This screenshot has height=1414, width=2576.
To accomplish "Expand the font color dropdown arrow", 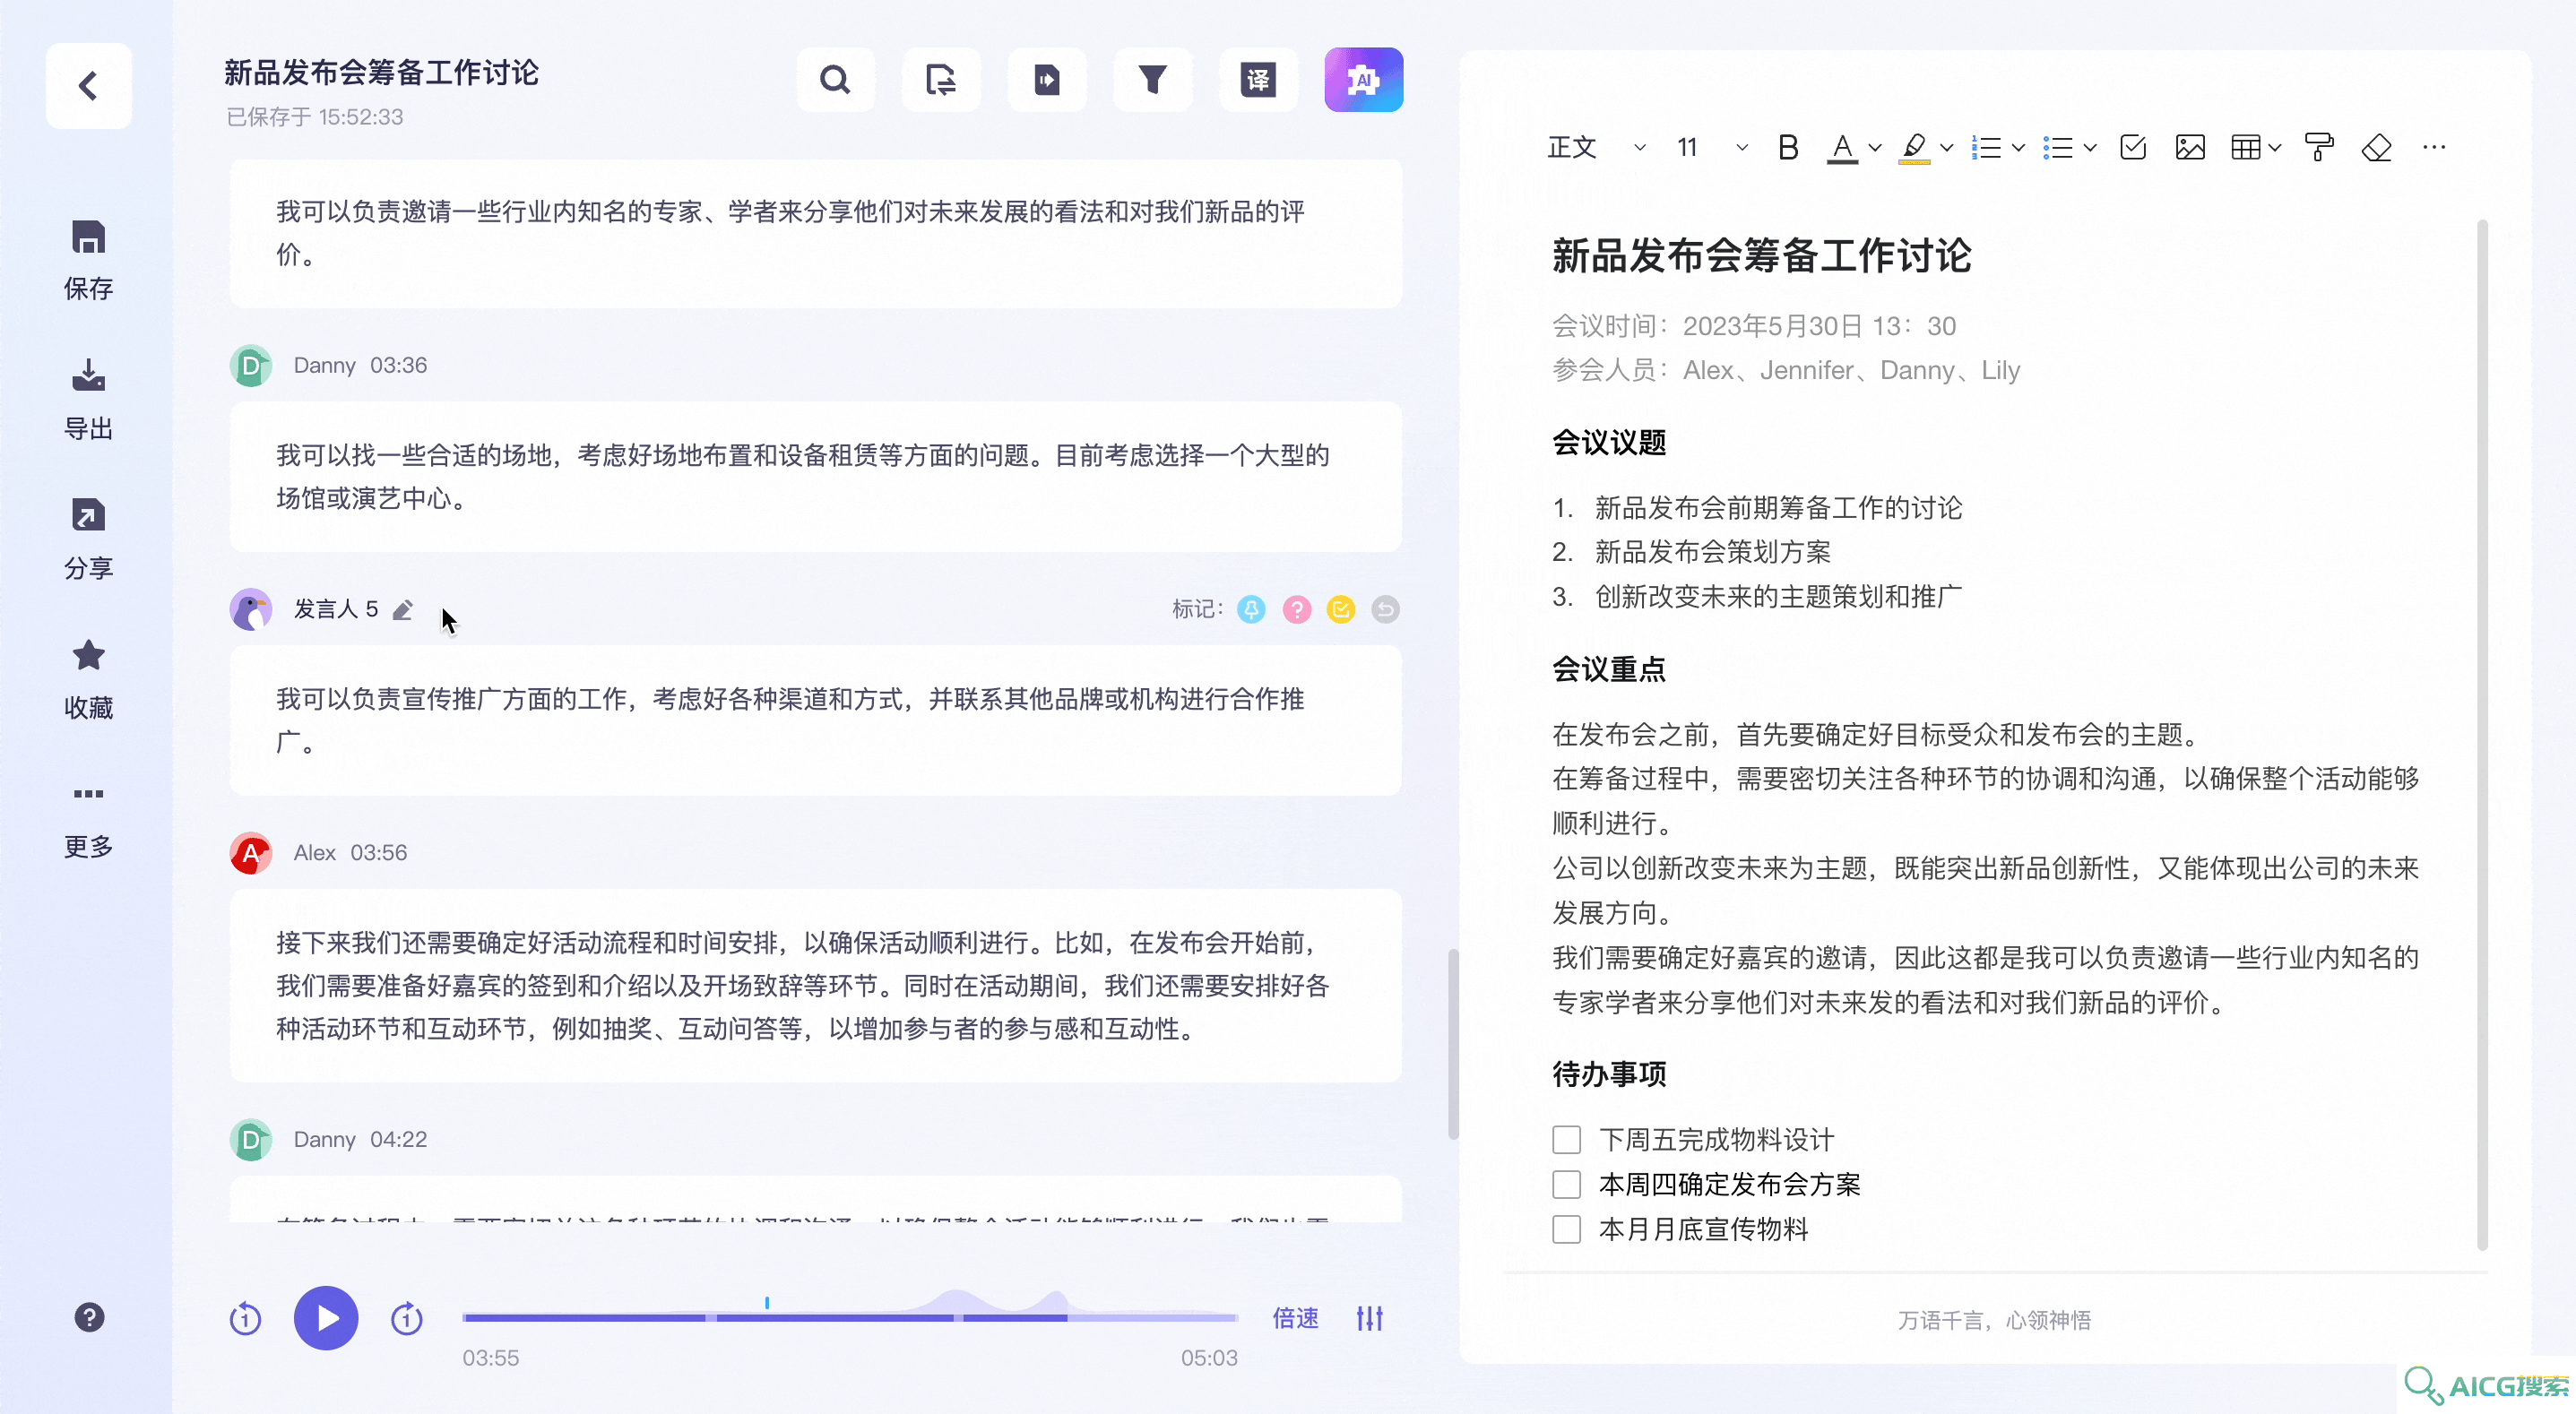I will click(1875, 148).
